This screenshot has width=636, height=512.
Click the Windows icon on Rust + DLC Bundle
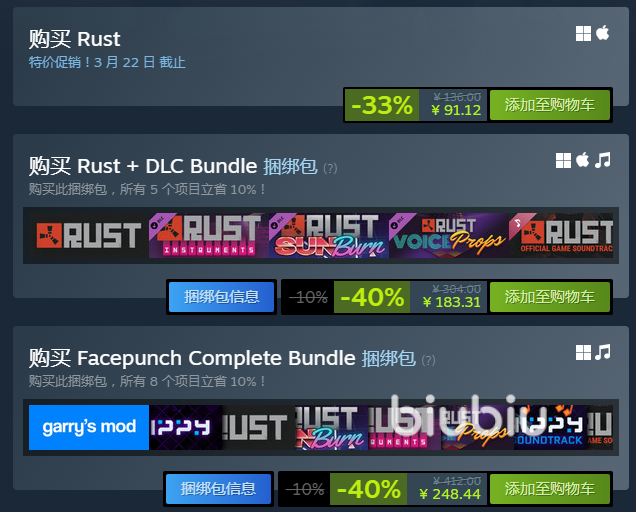[563, 161]
